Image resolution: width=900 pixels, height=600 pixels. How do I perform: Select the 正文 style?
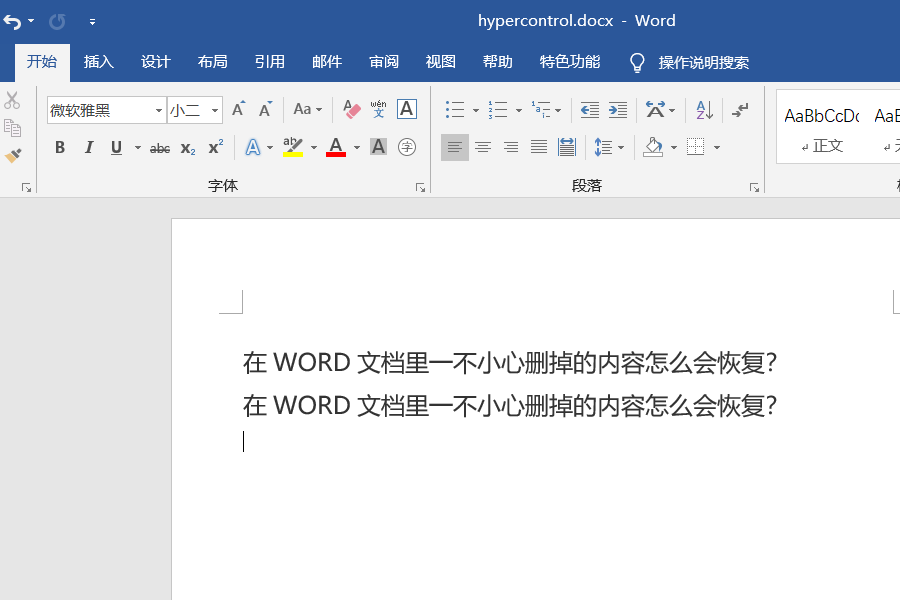tap(822, 127)
